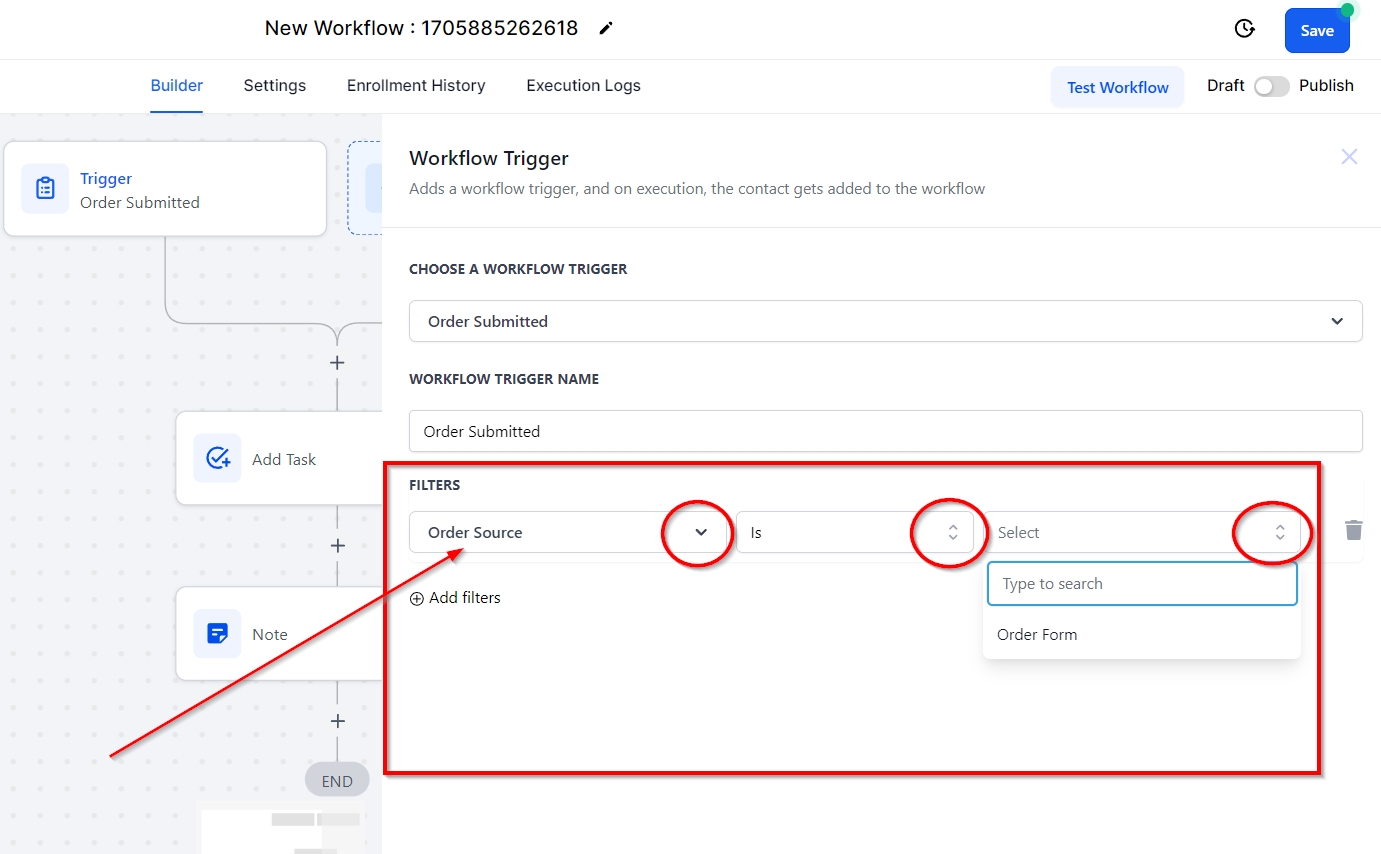Image resolution: width=1381 pixels, height=854 pixels.
Task: Click Add filters link
Action: click(x=455, y=598)
